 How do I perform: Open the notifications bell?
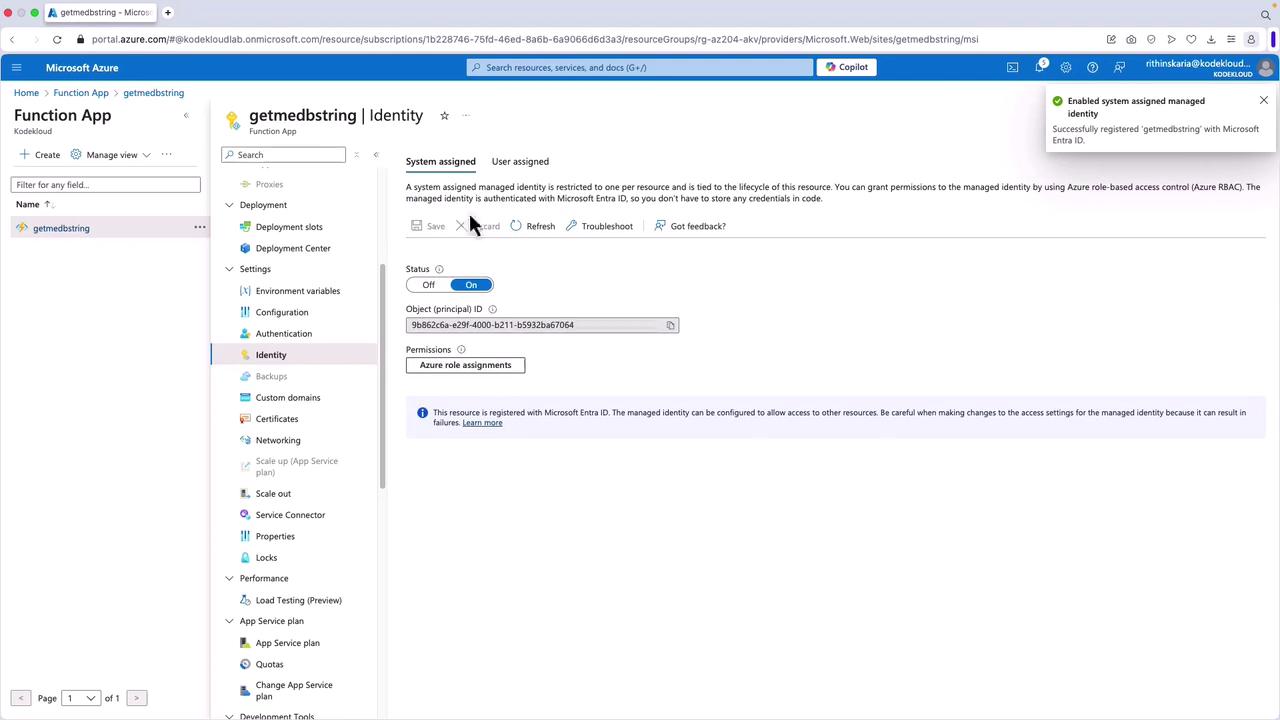[x=1039, y=67]
